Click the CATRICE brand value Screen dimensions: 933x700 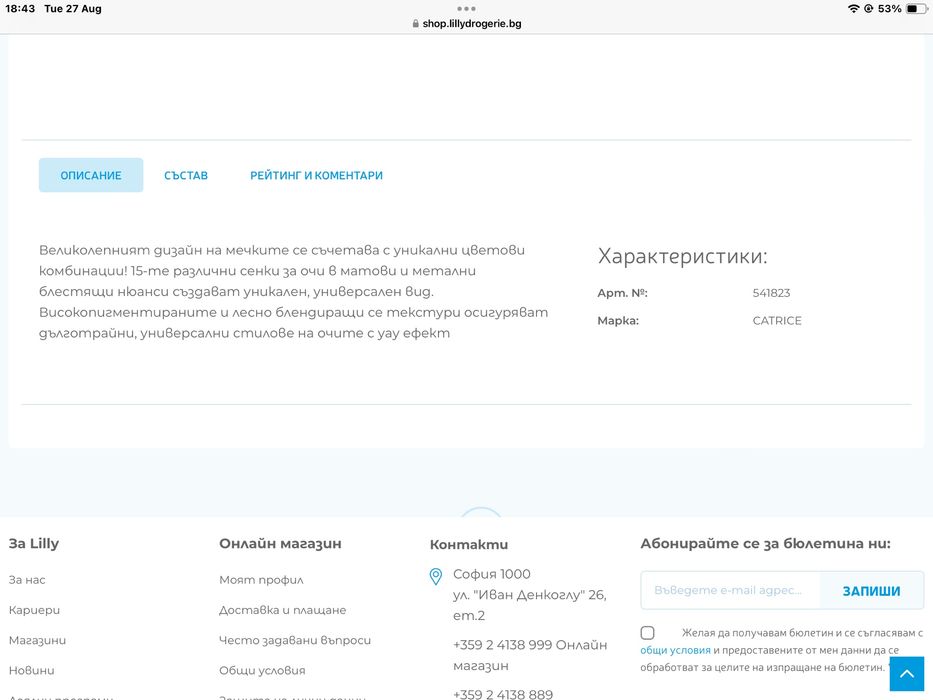point(777,321)
